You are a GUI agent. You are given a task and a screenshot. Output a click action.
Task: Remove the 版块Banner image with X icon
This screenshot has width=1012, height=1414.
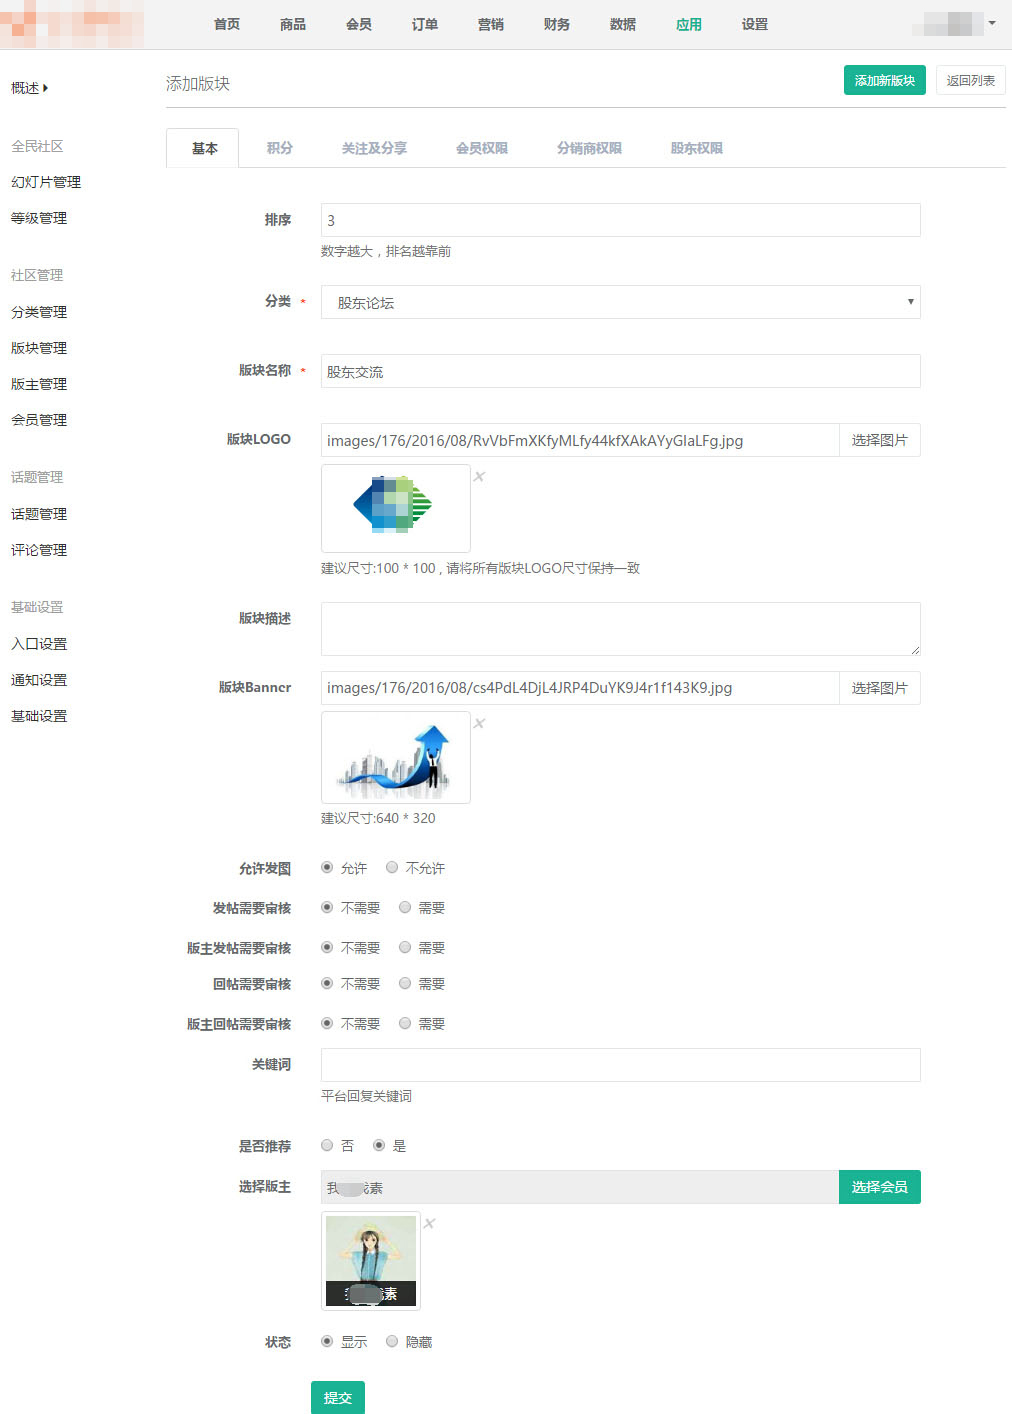(479, 724)
